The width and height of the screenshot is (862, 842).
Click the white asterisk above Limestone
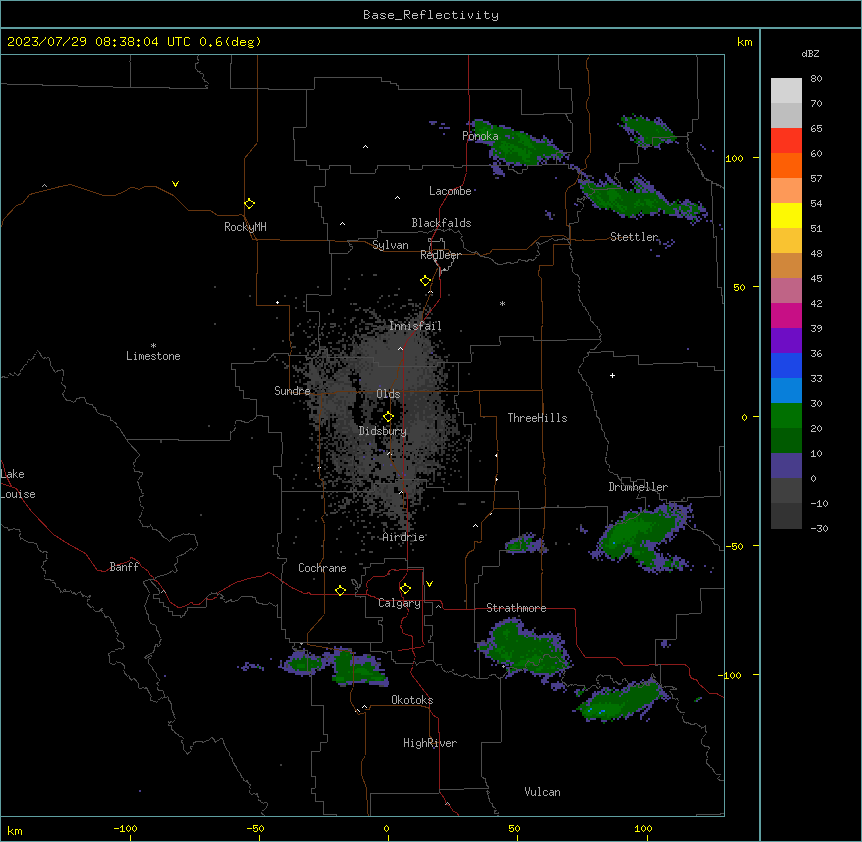click(x=153, y=346)
